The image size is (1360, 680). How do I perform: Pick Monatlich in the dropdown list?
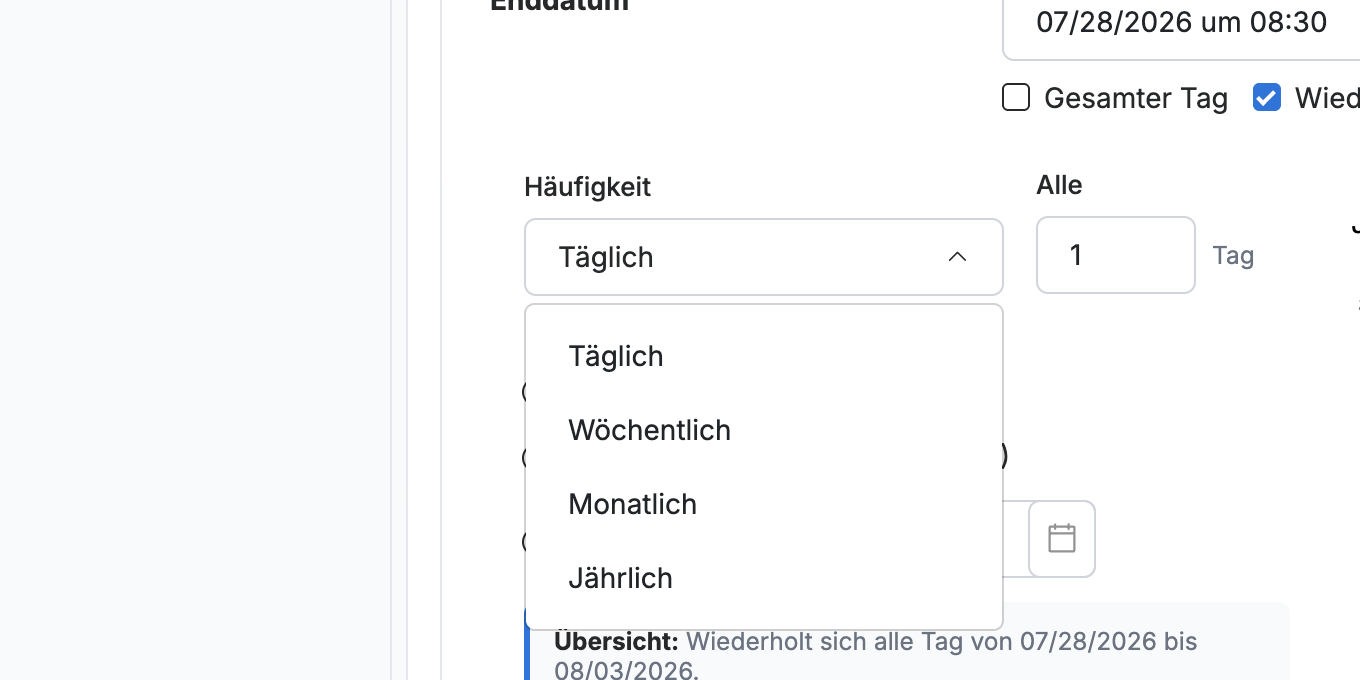764,504
